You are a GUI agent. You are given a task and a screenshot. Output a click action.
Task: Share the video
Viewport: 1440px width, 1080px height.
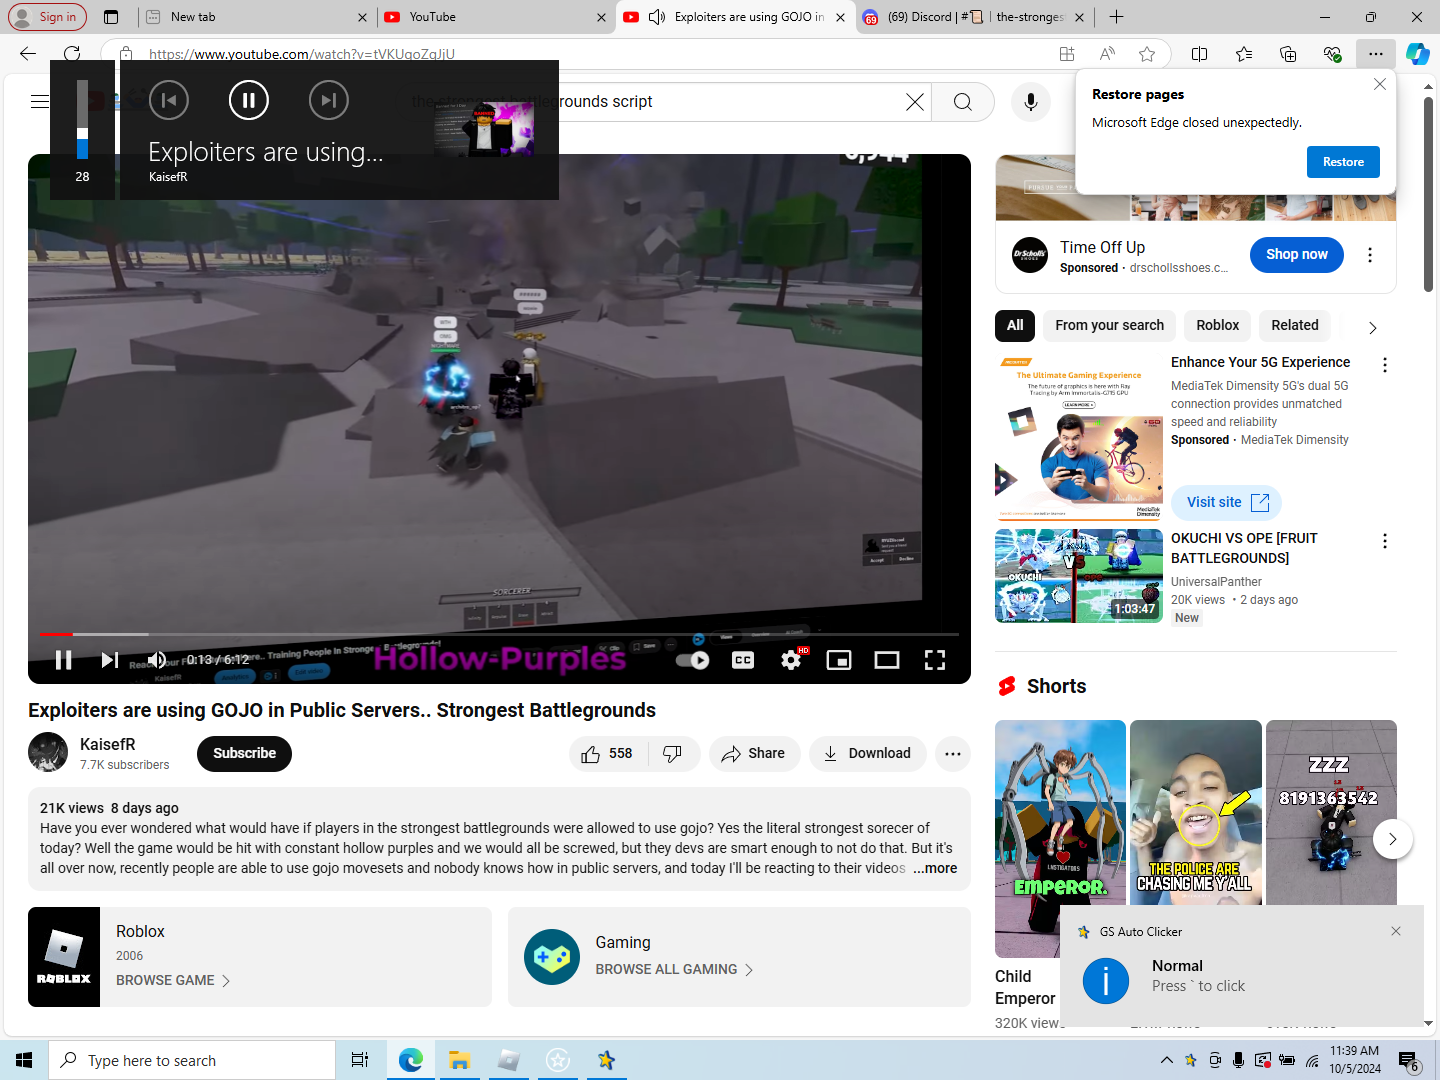coord(754,754)
